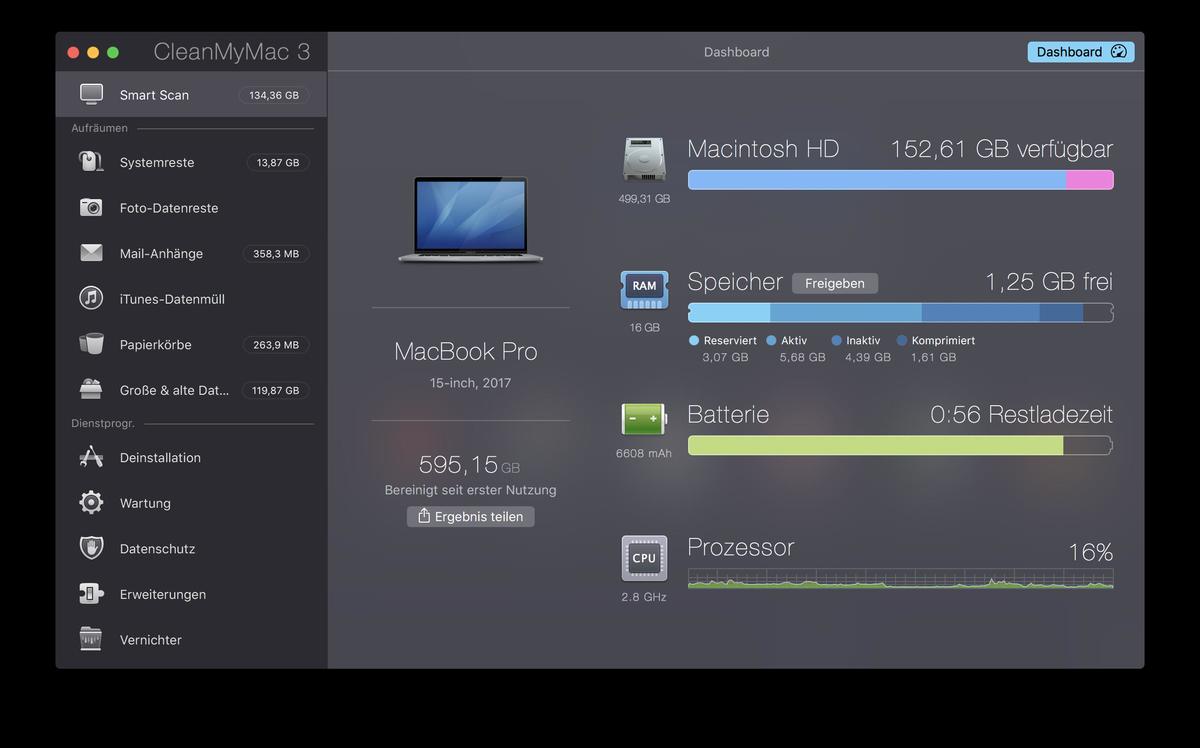Viewport: 1200px width, 748px height.
Task: Click the Deinstallation app icon
Action: (x=91, y=457)
